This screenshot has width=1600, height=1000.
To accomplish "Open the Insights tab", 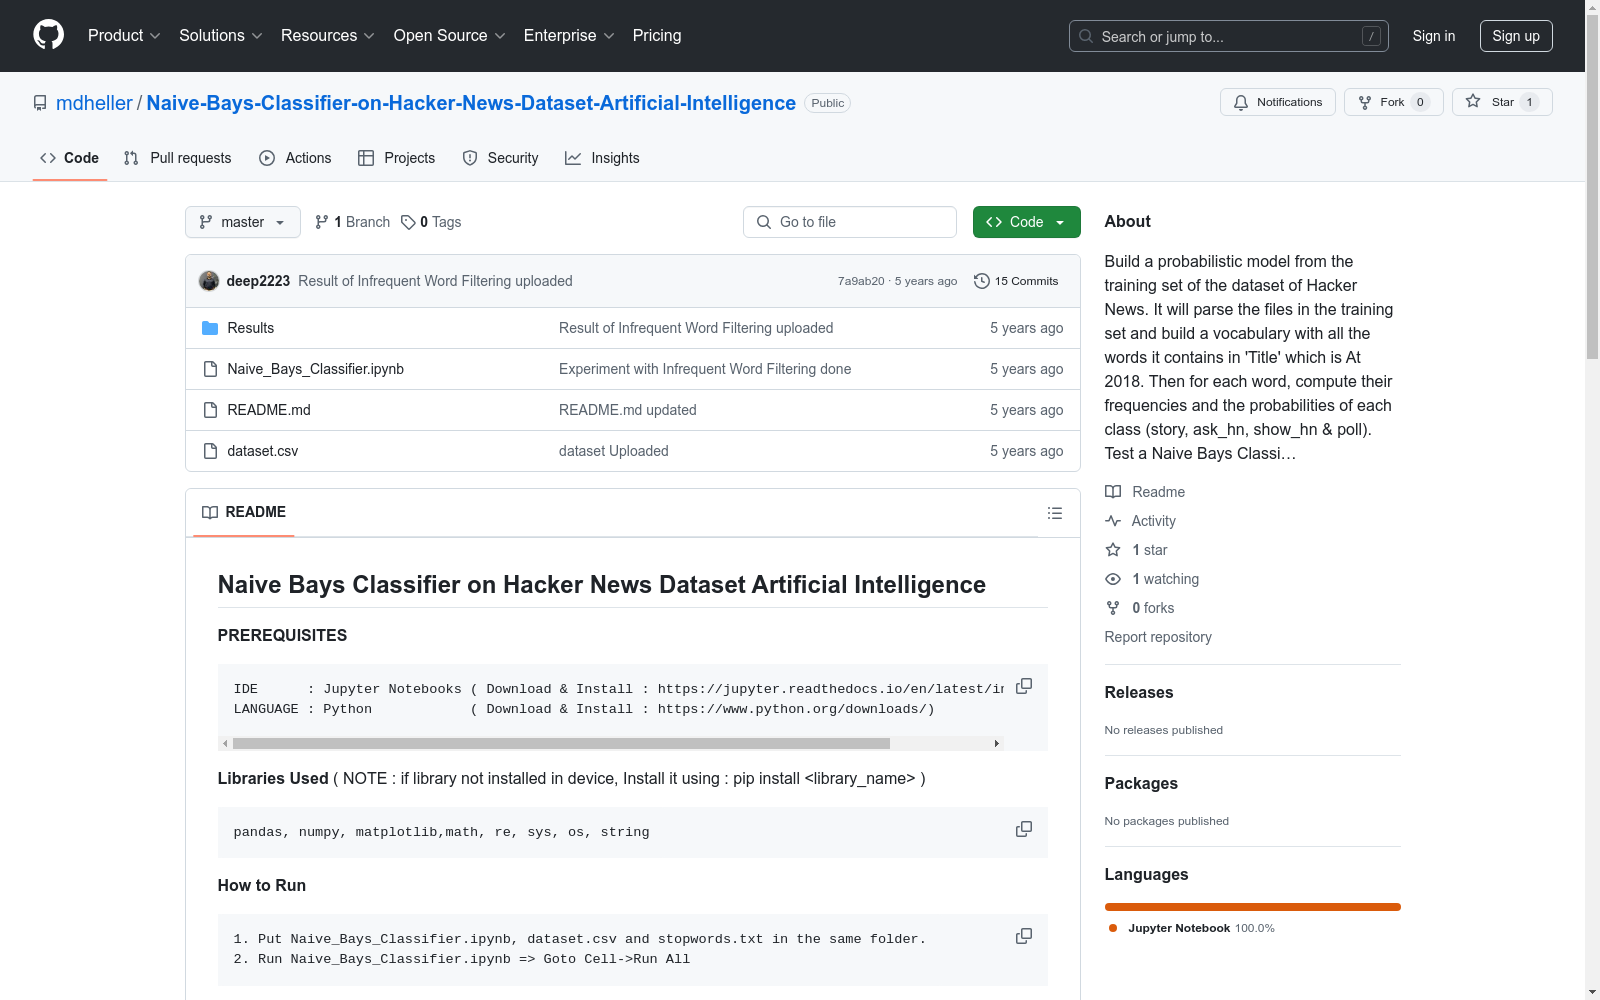I will tap(602, 158).
